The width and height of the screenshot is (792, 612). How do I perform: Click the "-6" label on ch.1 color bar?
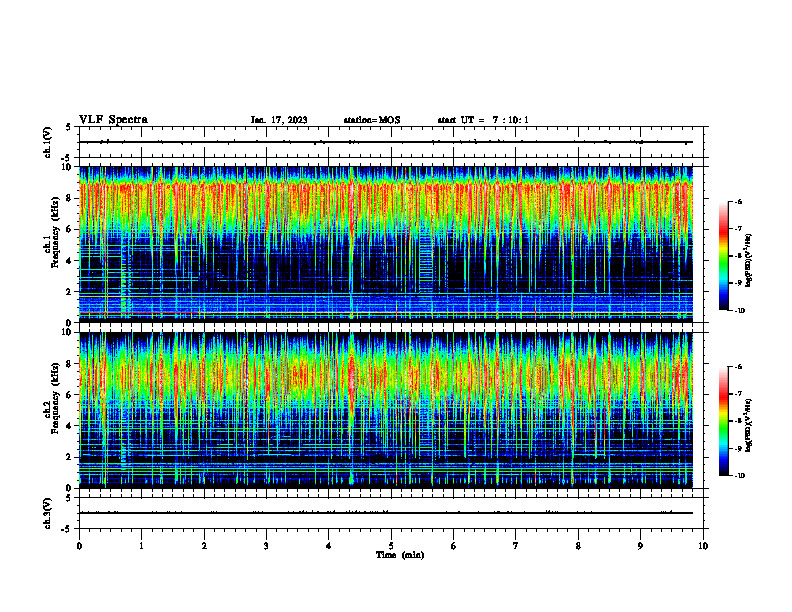pos(739,201)
